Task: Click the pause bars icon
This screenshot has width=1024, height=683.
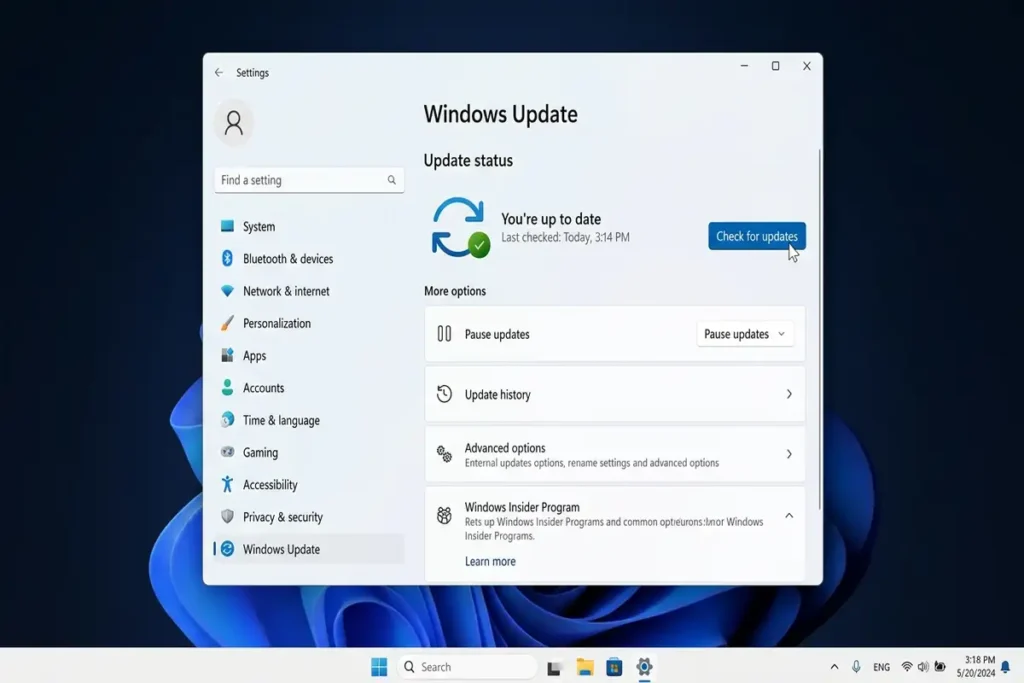Action: (x=444, y=334)
